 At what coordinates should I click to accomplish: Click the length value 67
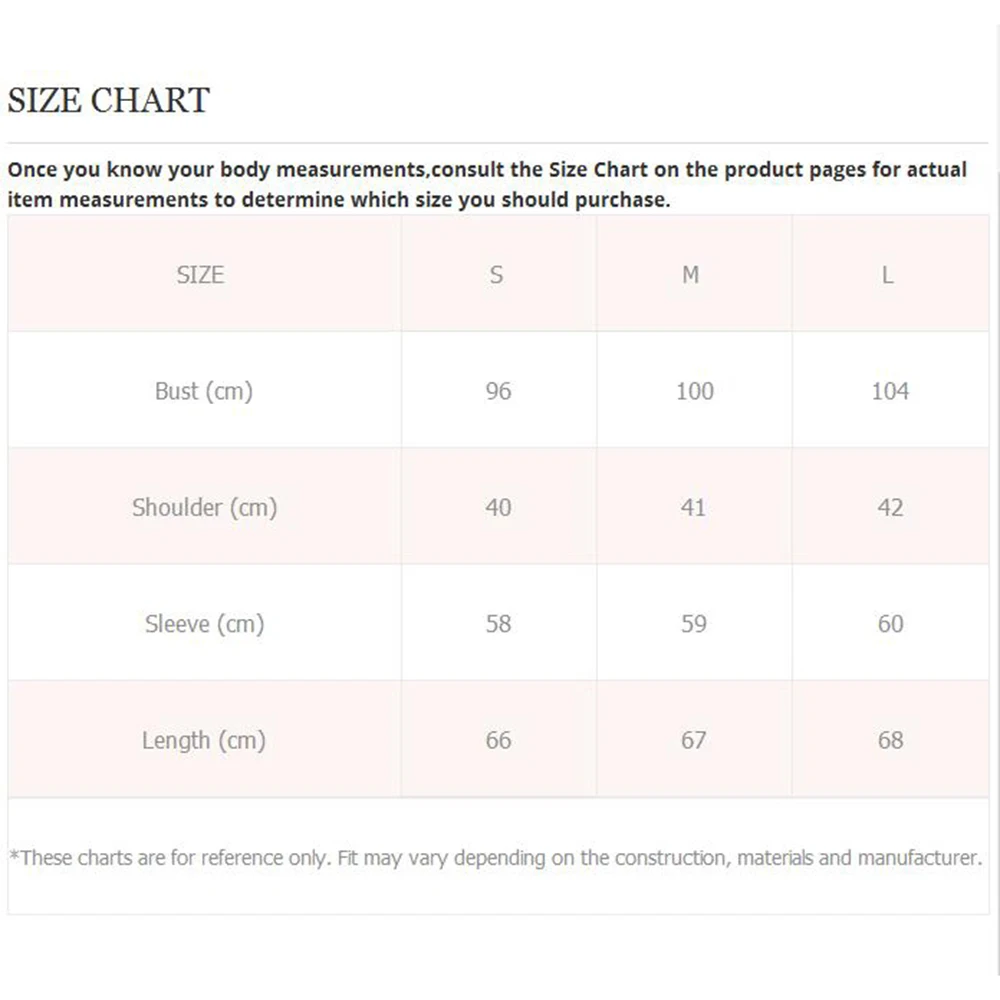click(x=693, y=741)
